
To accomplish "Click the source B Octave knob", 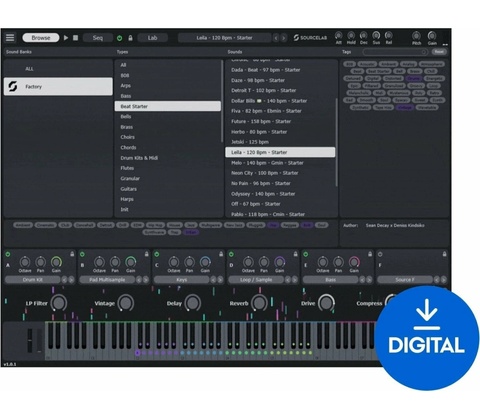I will point(99,262).
